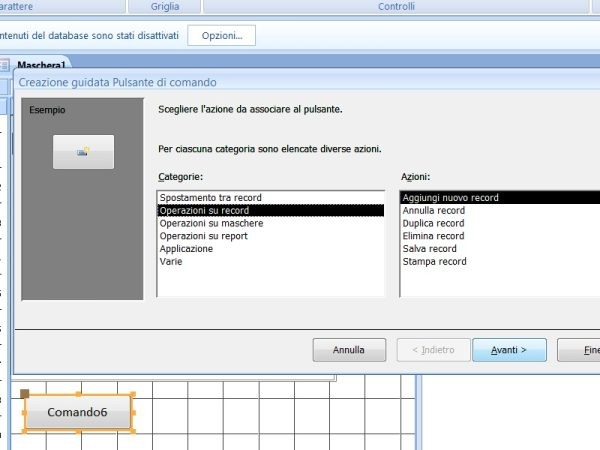The image size is (600, 450).
Task: Select the Comando6 button on the form
Action: pos(77,412)
